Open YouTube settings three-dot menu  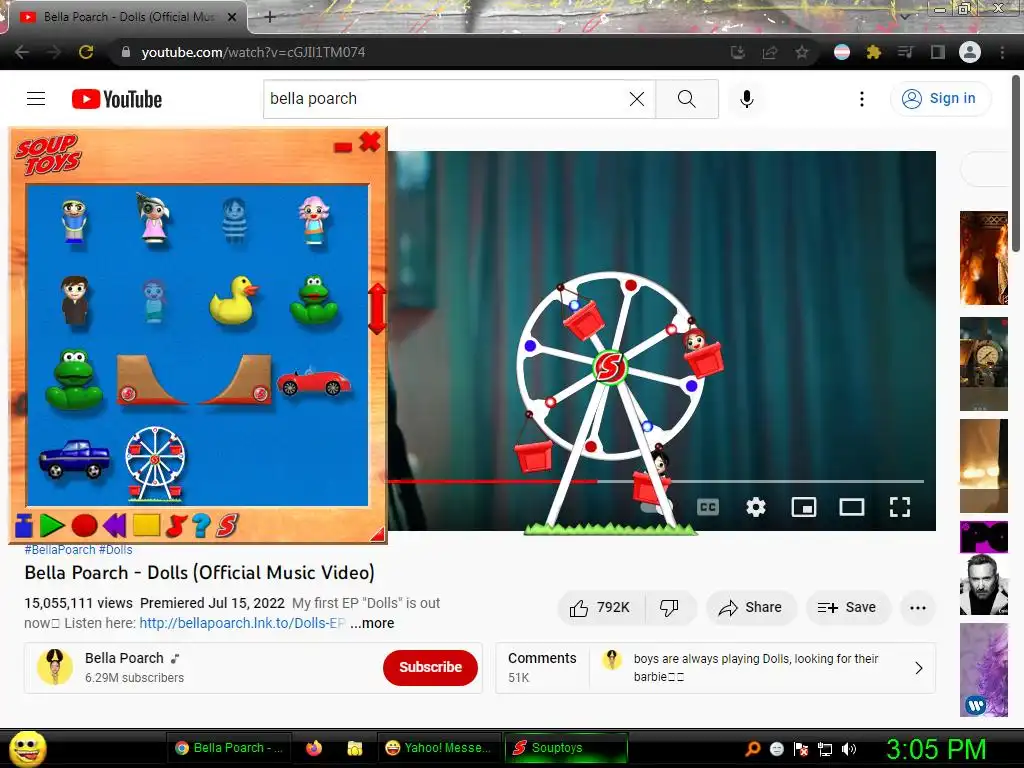click(x=862, y=99)
